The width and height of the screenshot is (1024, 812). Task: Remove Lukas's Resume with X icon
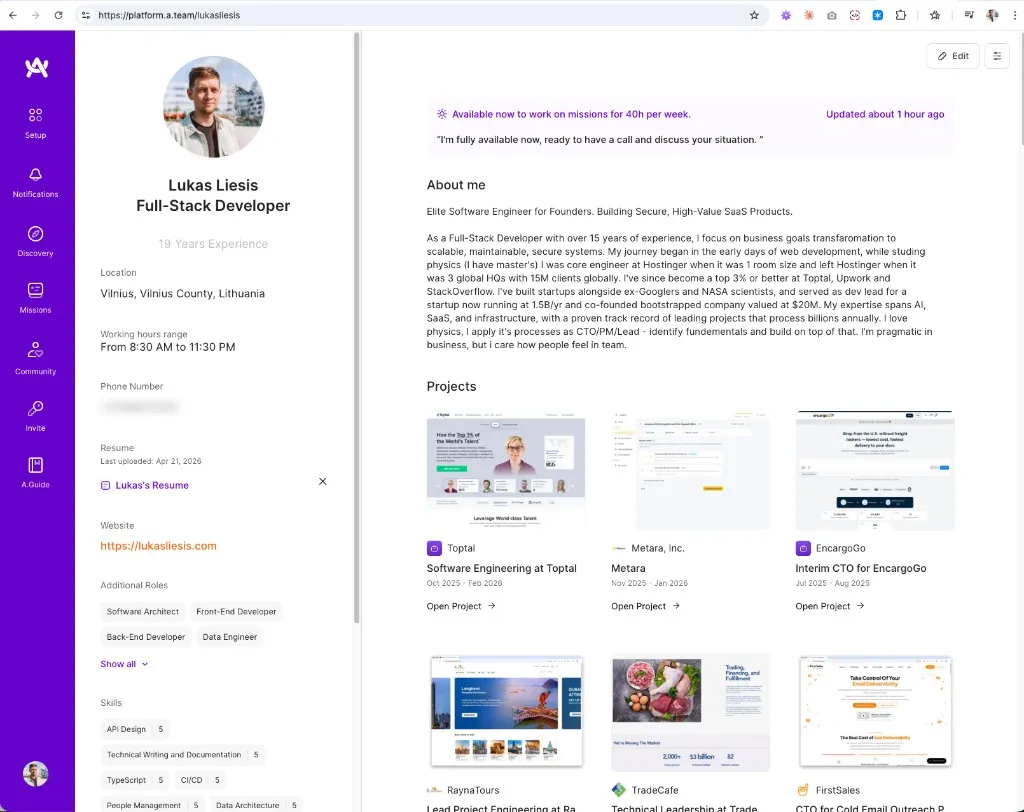(x=323, y=481)
